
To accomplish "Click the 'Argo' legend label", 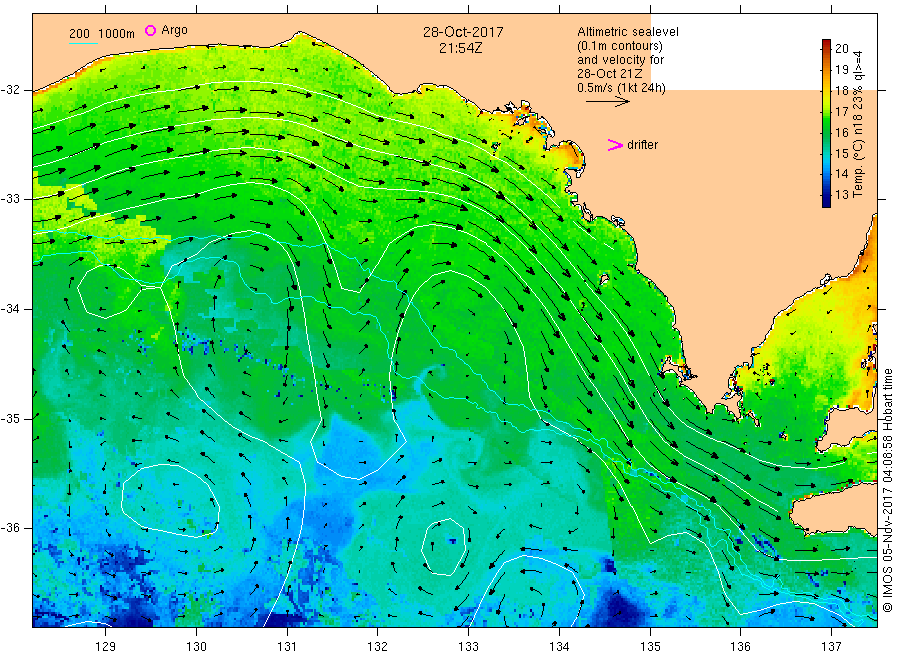I will click(174, 30).
